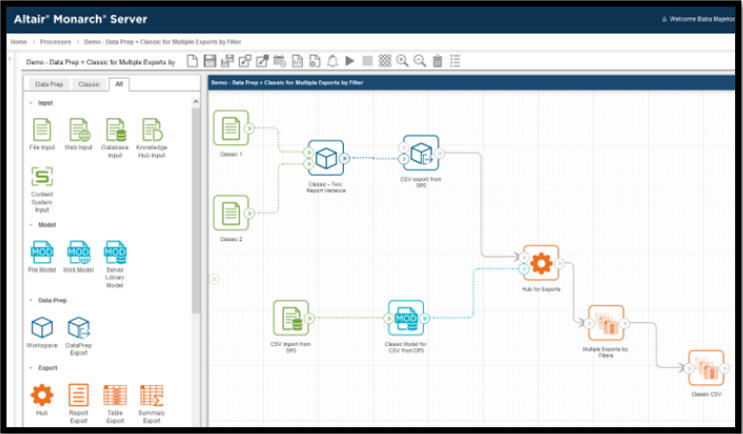Click the output port of Classic 1 node
This screenshot has width=743, height=434.
point(249,128)
